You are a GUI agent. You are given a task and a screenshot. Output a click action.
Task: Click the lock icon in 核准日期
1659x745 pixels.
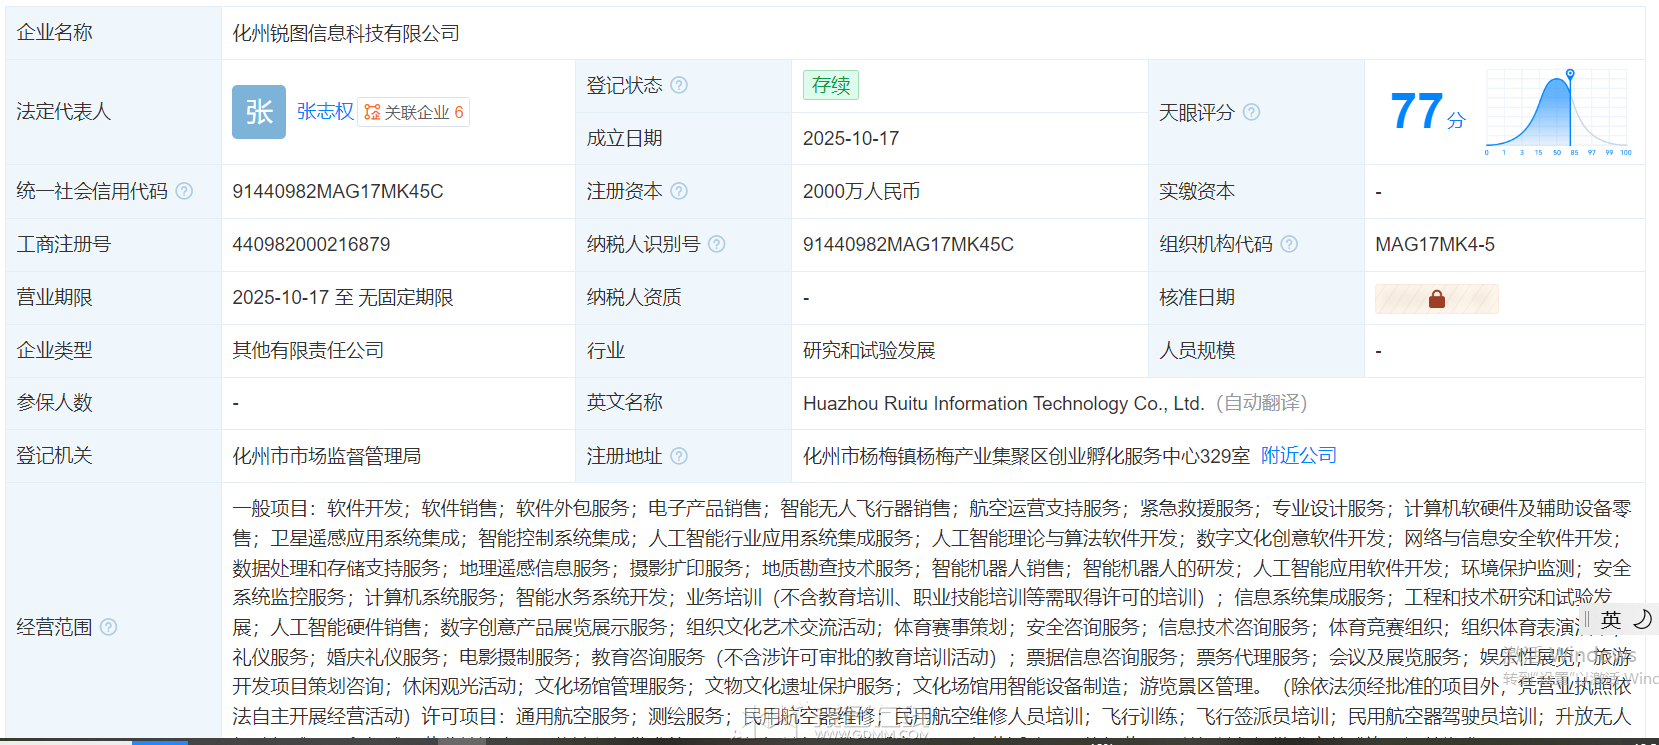coord(1436,299)
